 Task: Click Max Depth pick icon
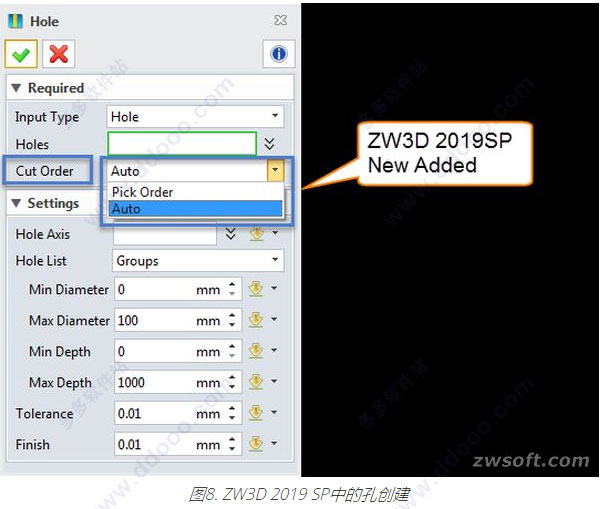point(256,382)
